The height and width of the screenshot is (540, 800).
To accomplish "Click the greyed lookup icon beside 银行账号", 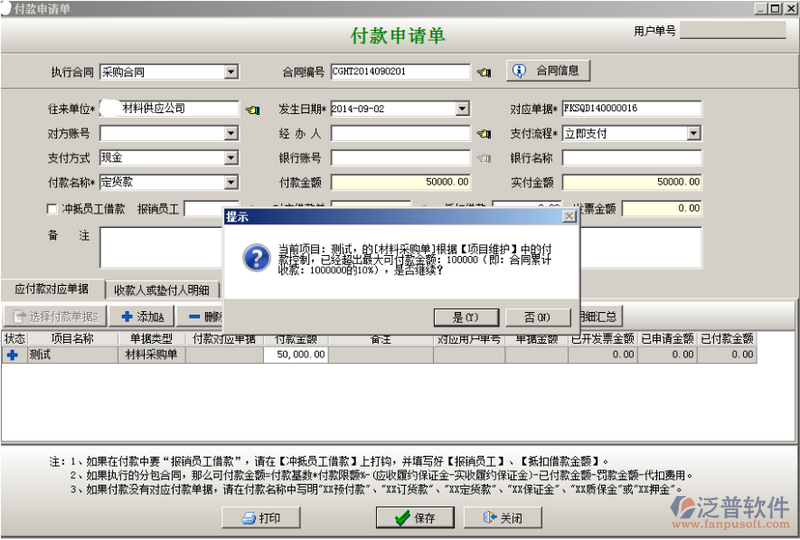I will (x=484, y=158).
